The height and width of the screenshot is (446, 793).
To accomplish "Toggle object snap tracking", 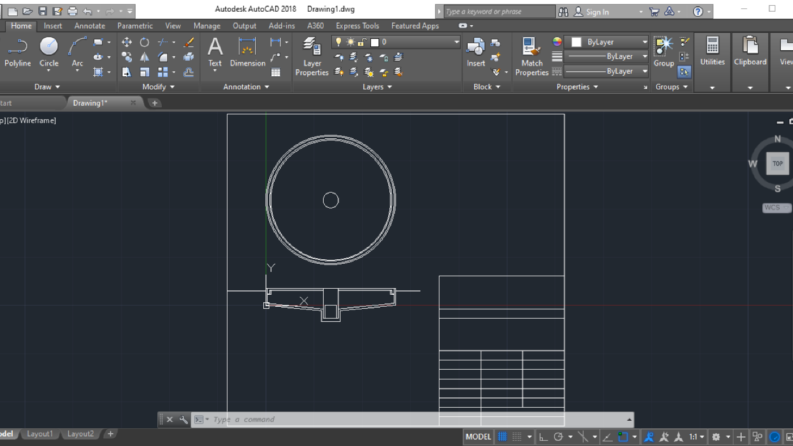I will click(607, 437).
